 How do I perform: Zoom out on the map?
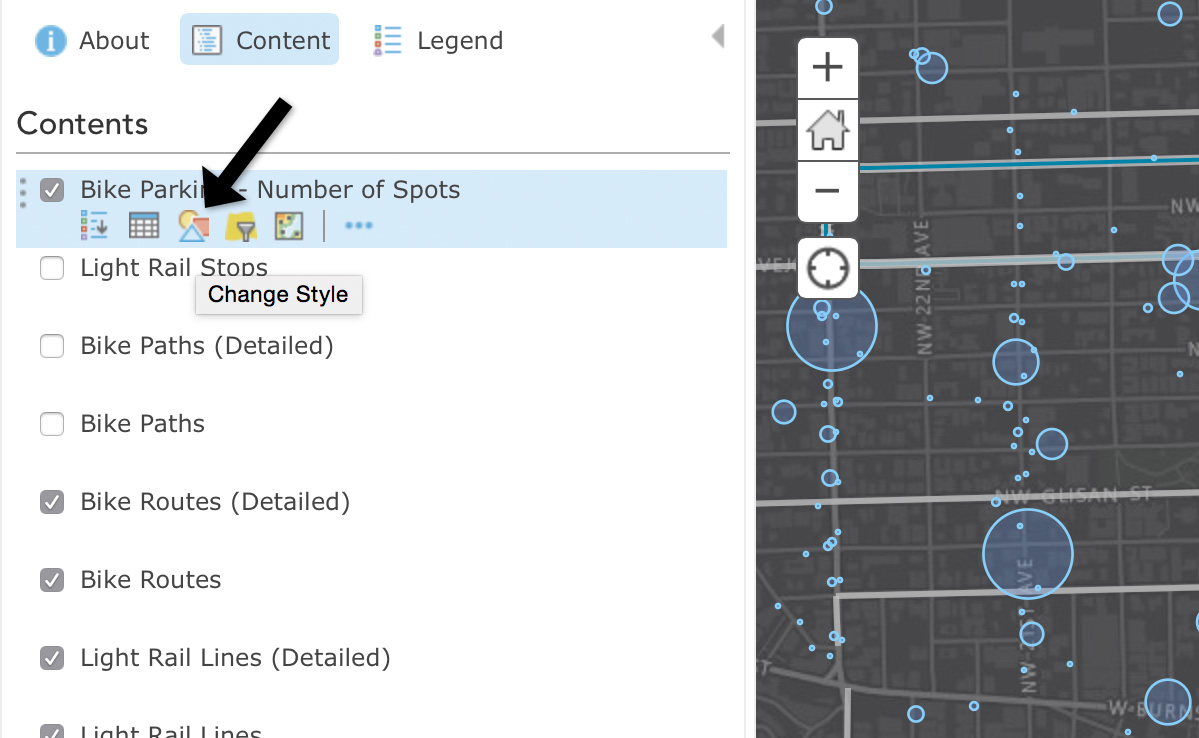point(827,190)
